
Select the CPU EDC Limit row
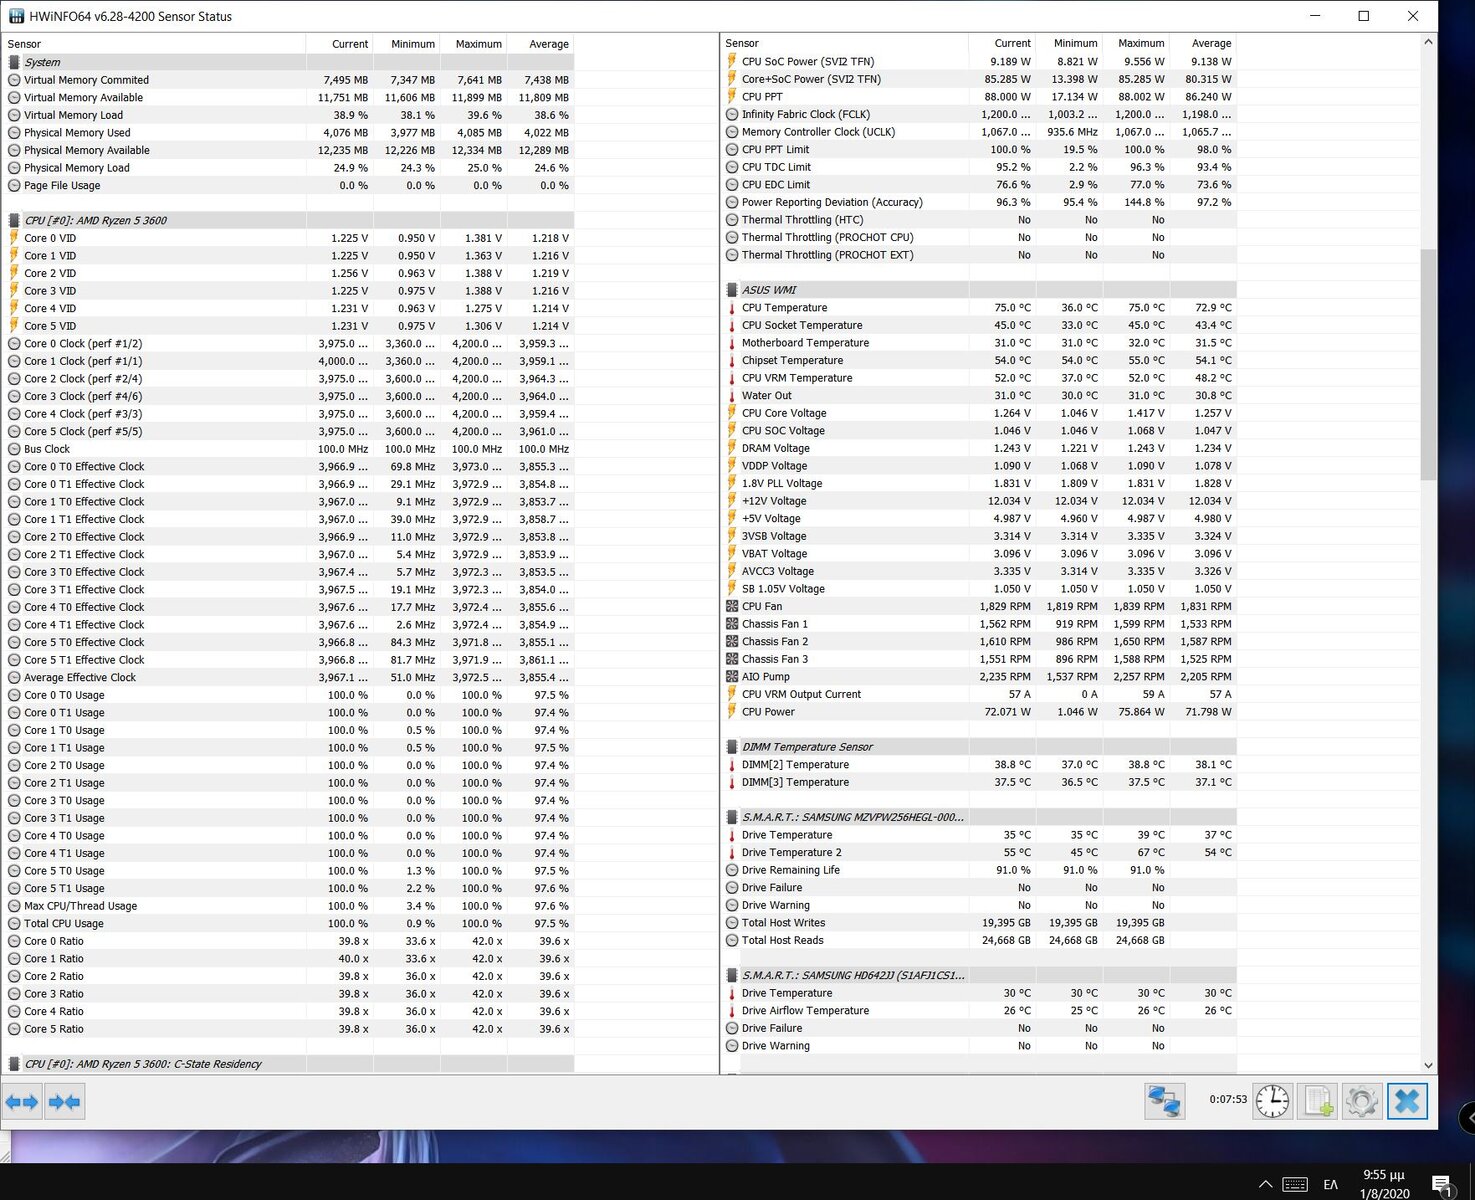(x=979, y=185)
